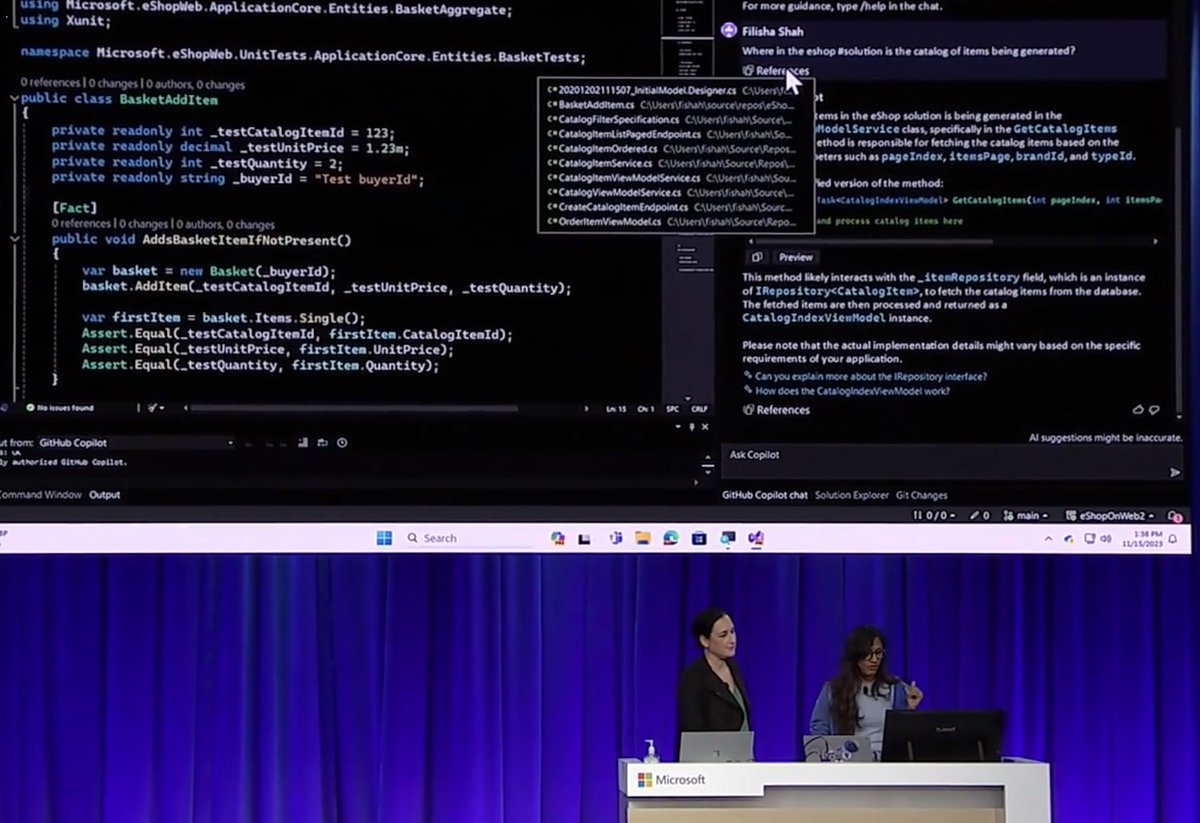Click the code editor horizontal scrollbar
Viewport: 1200px width, 823px height.
pos(354,408)
